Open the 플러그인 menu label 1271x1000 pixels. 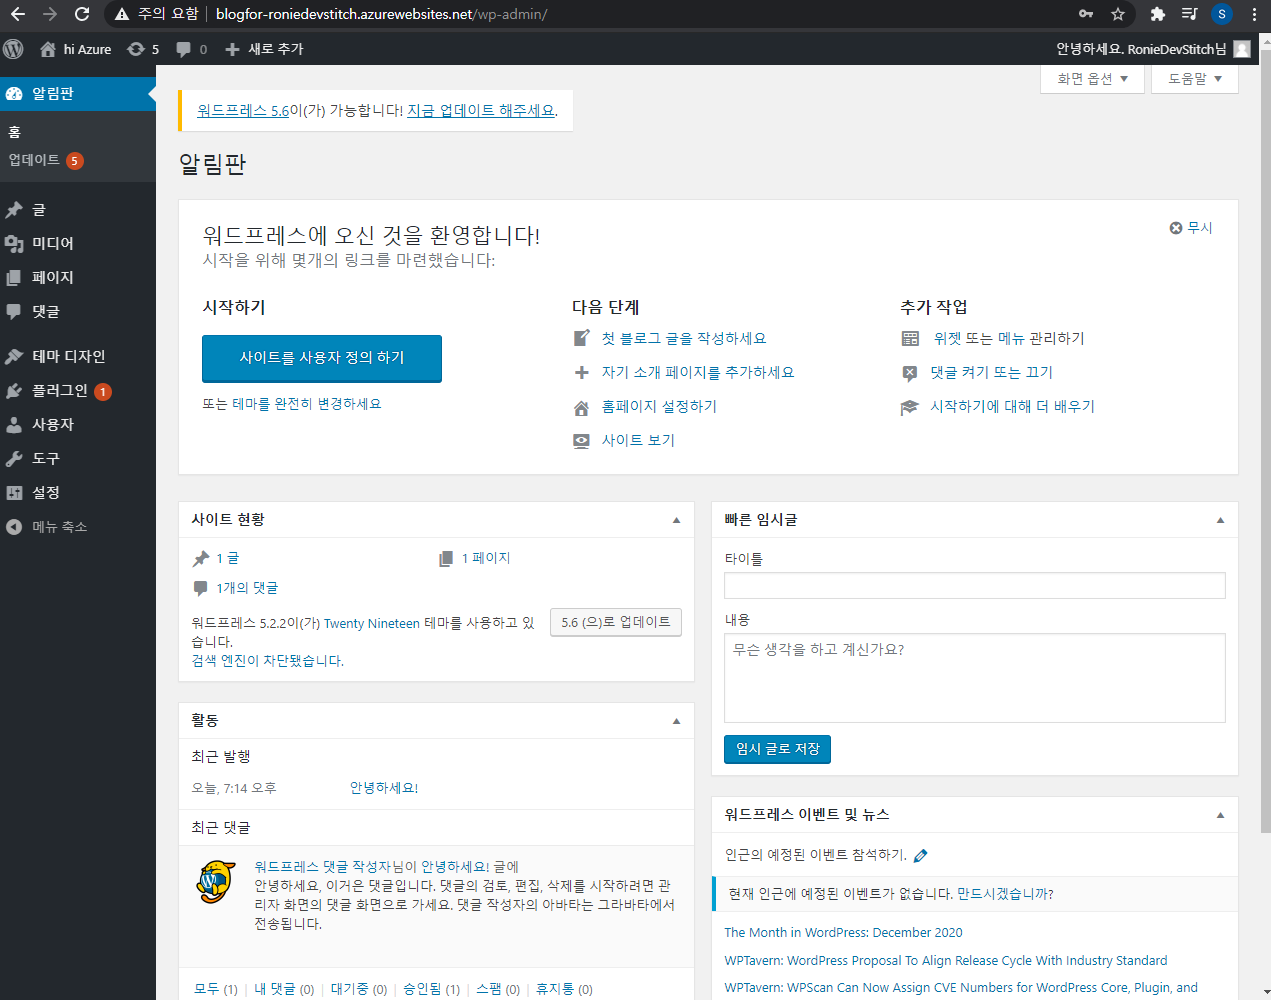coord(60,390)
